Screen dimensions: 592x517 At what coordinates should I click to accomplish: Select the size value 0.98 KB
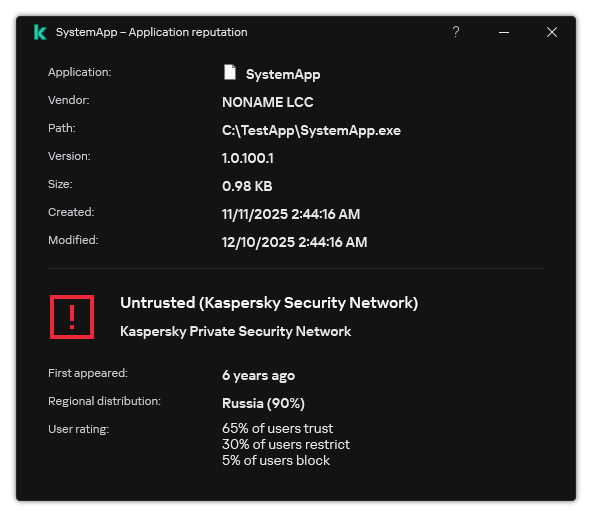coord(247,186)
